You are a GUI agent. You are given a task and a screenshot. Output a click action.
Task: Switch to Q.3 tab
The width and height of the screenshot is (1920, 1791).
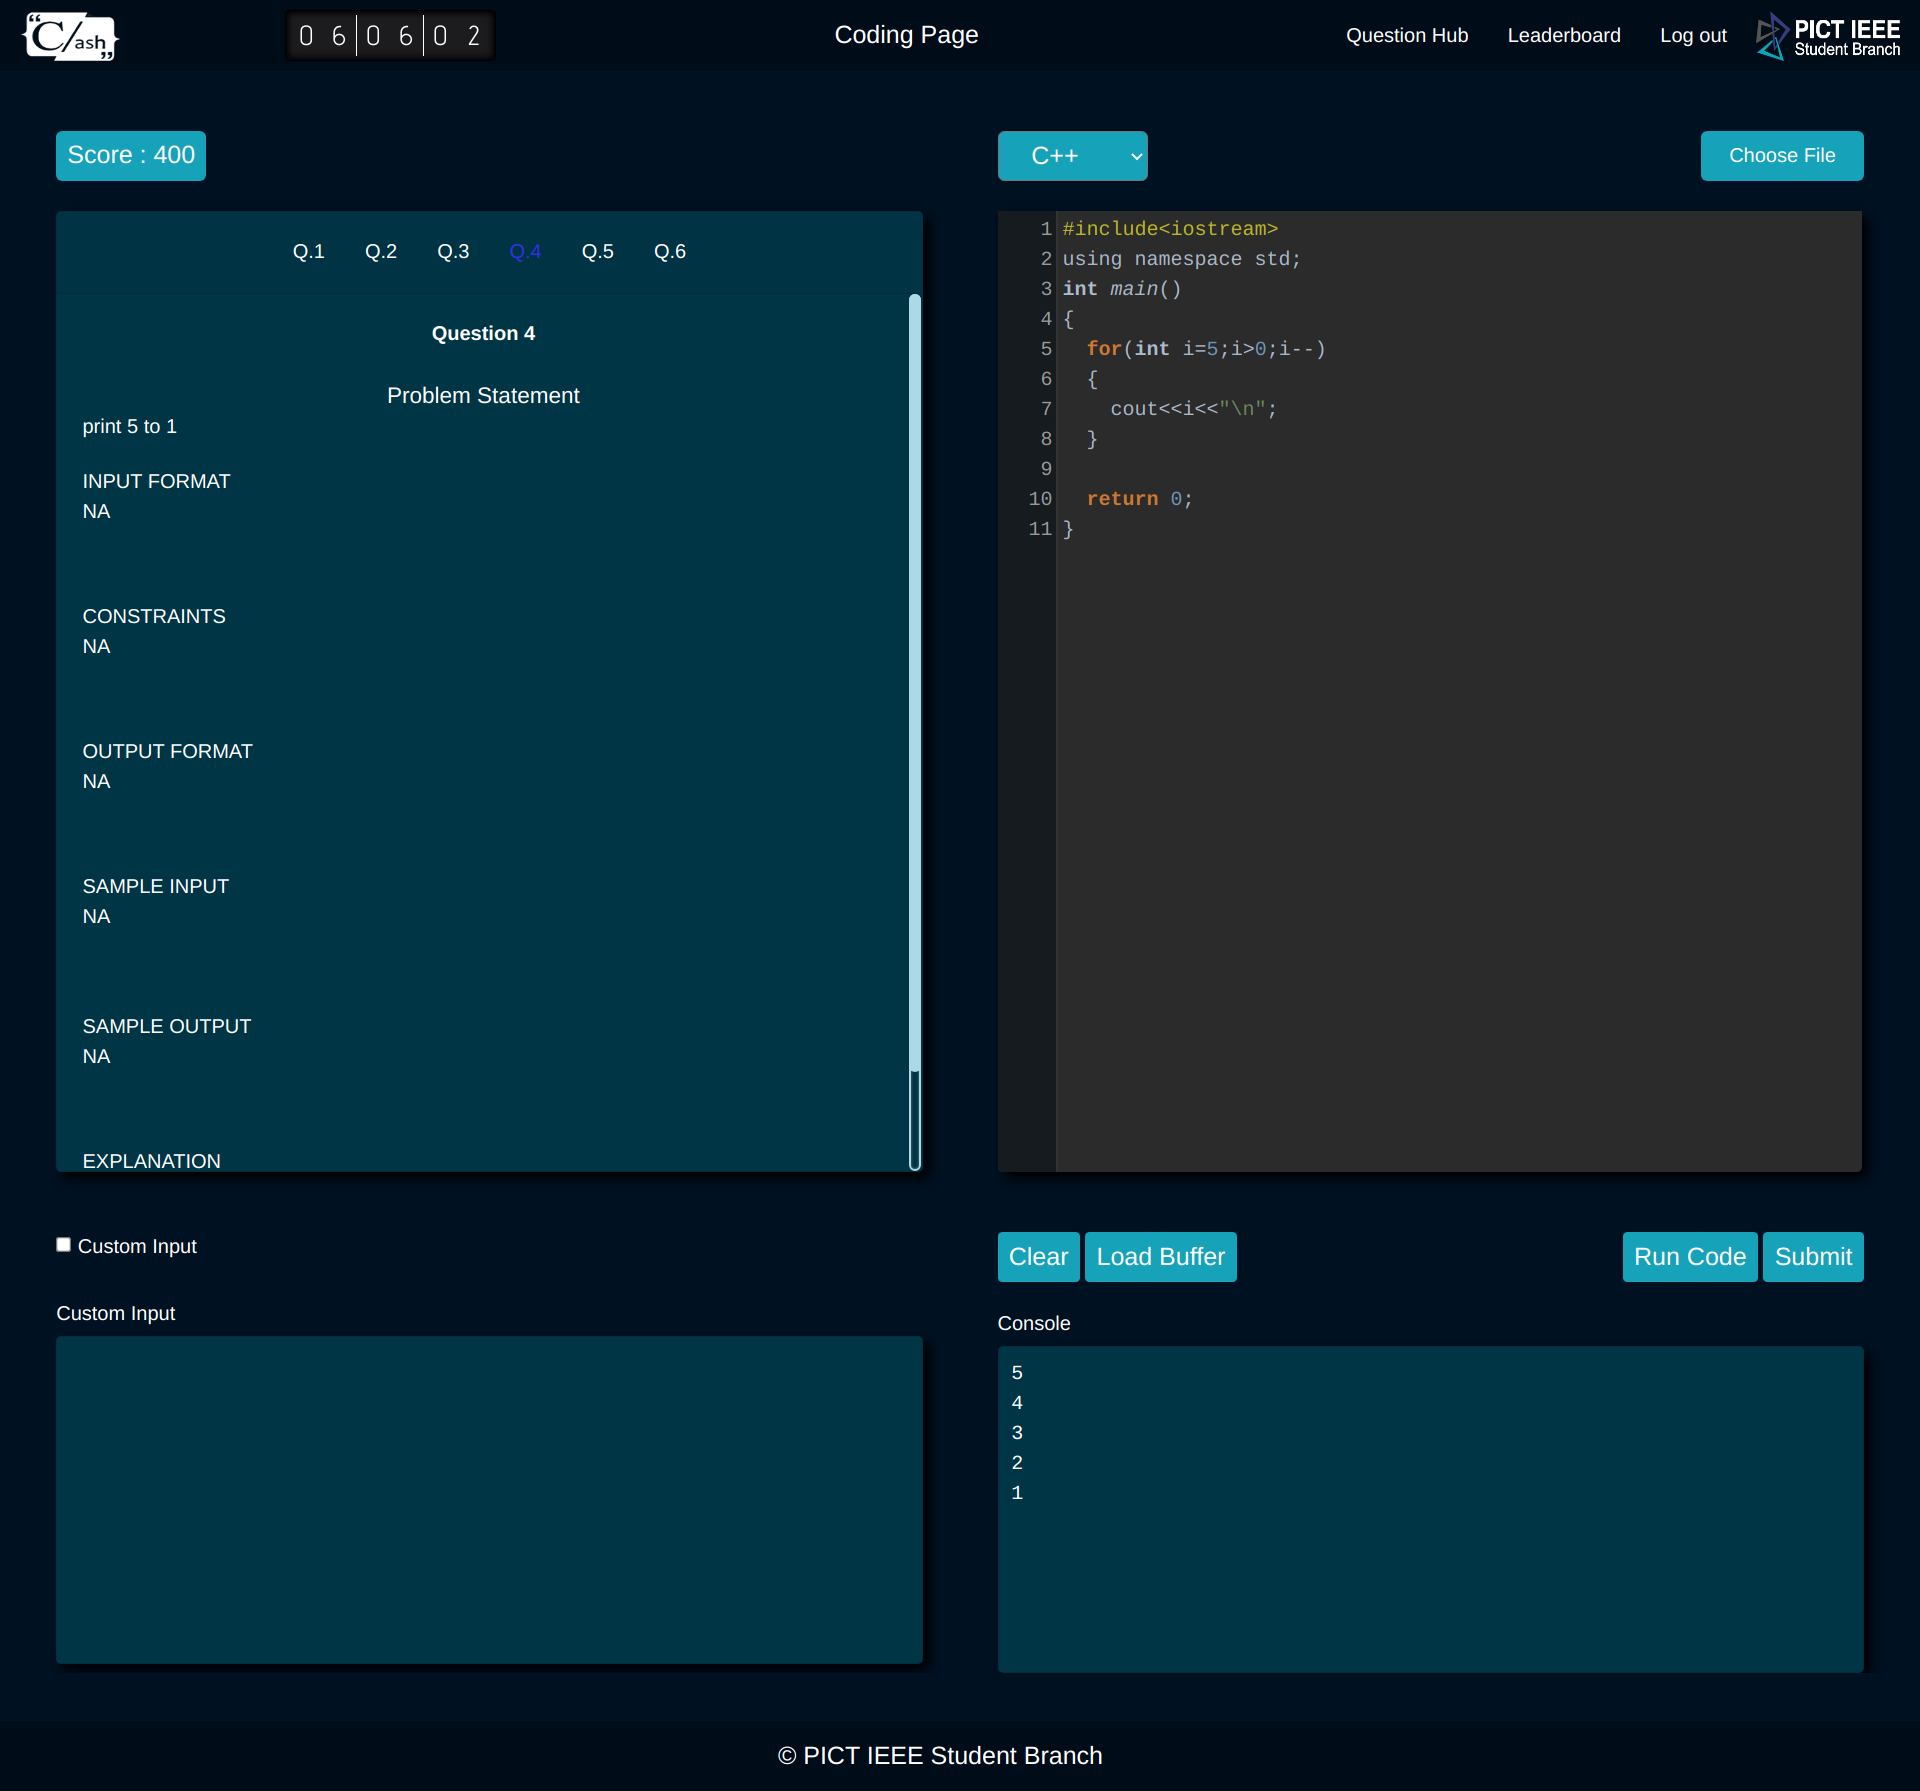pos(453,252)
